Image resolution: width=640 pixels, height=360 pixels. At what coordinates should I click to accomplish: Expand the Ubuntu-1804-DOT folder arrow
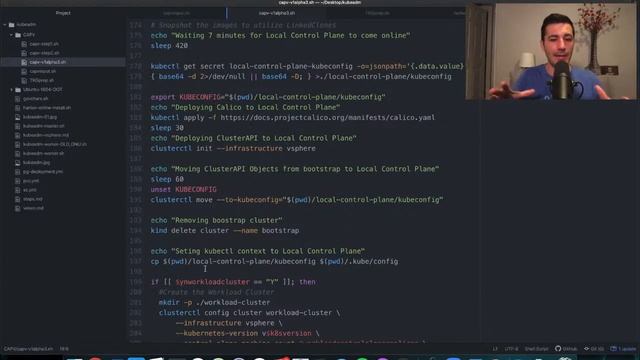pos(11,89)
